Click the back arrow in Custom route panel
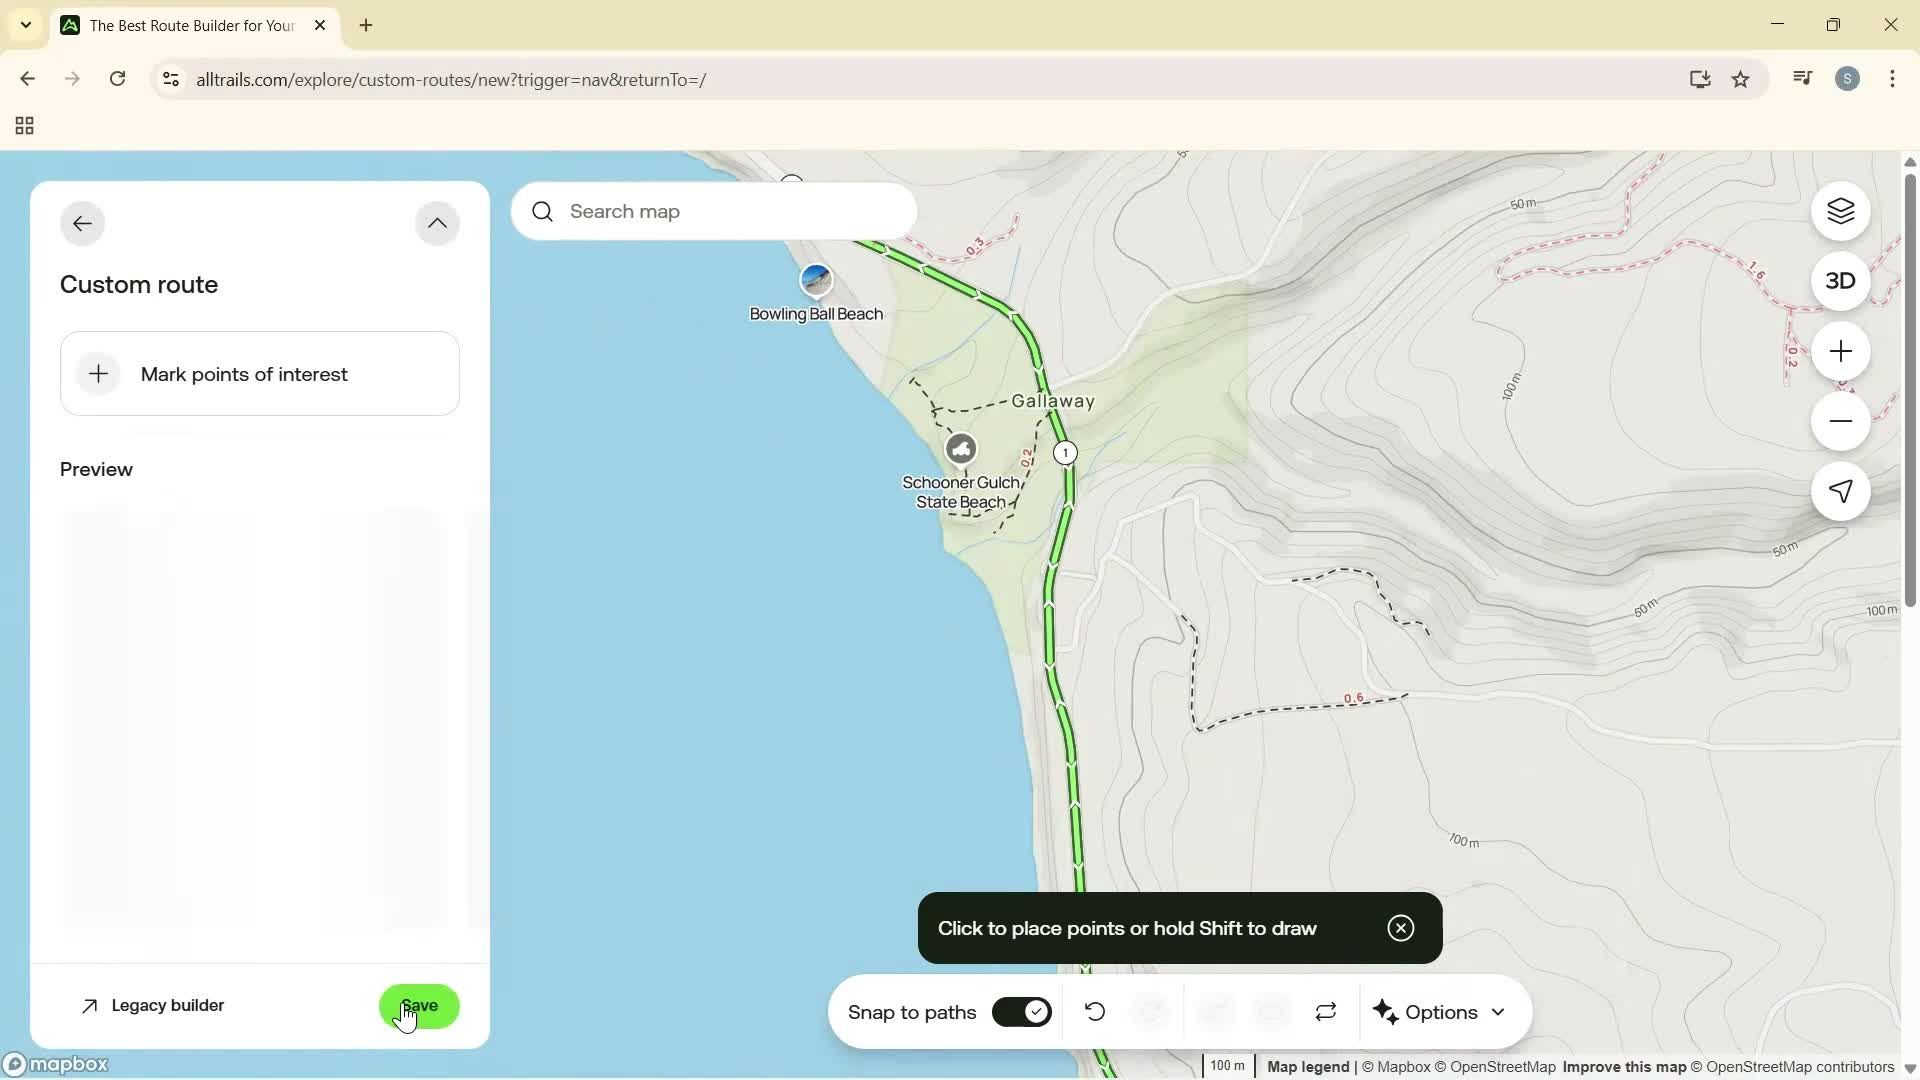Image resolution: width=1920 pixels, height=1080 pixels. click(82, 222)
